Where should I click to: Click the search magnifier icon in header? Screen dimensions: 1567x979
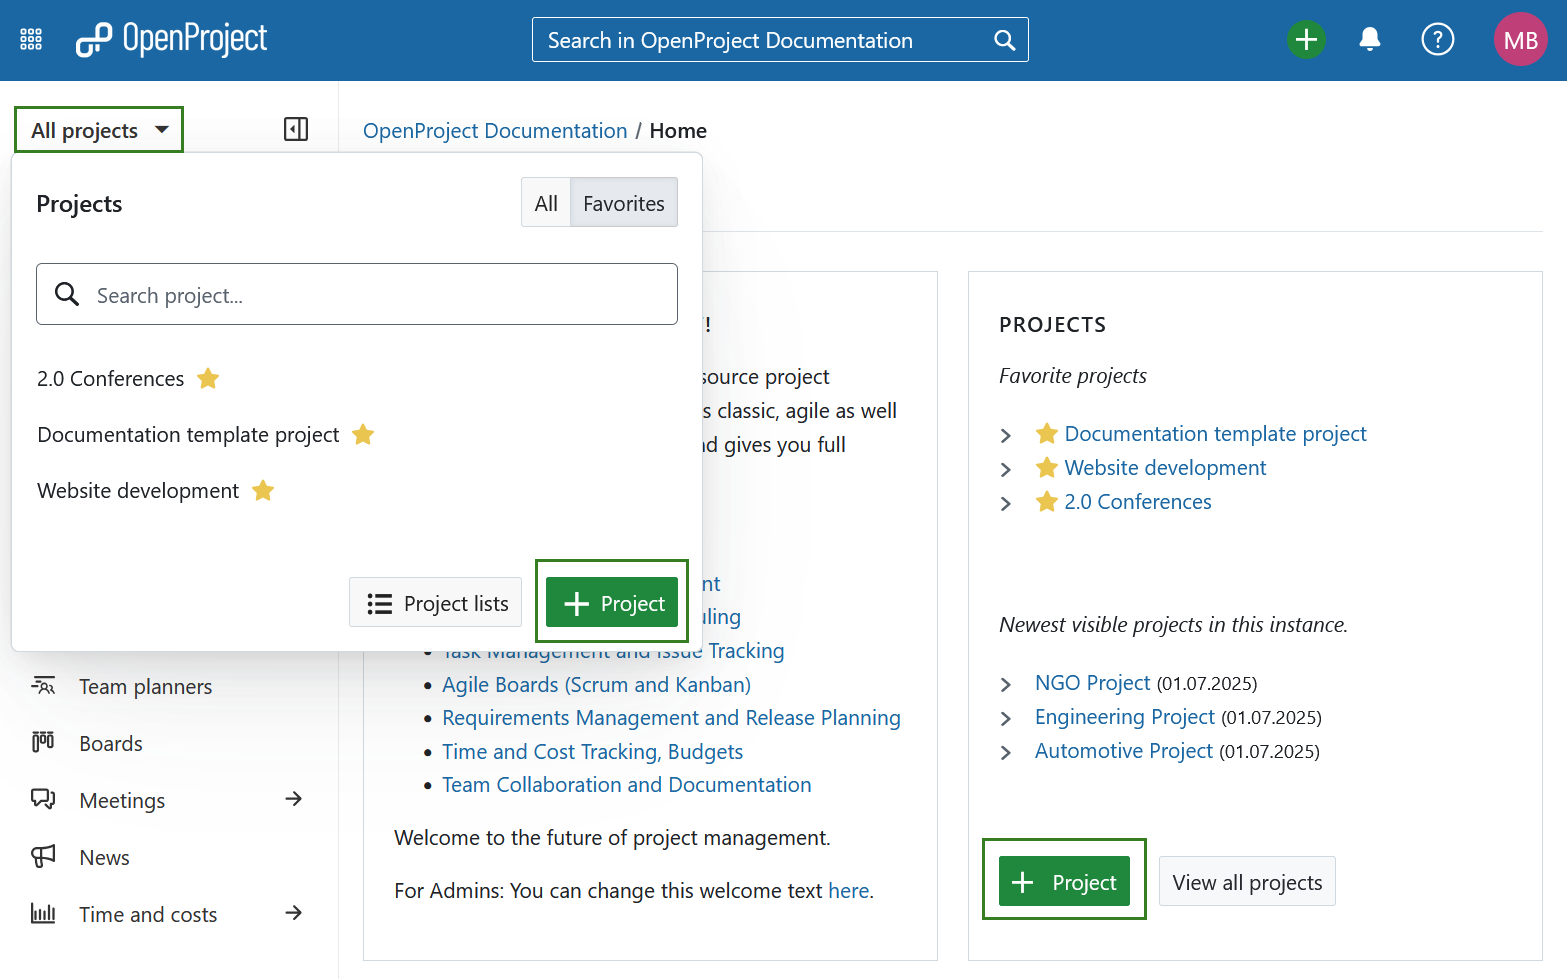point(1004,40)
